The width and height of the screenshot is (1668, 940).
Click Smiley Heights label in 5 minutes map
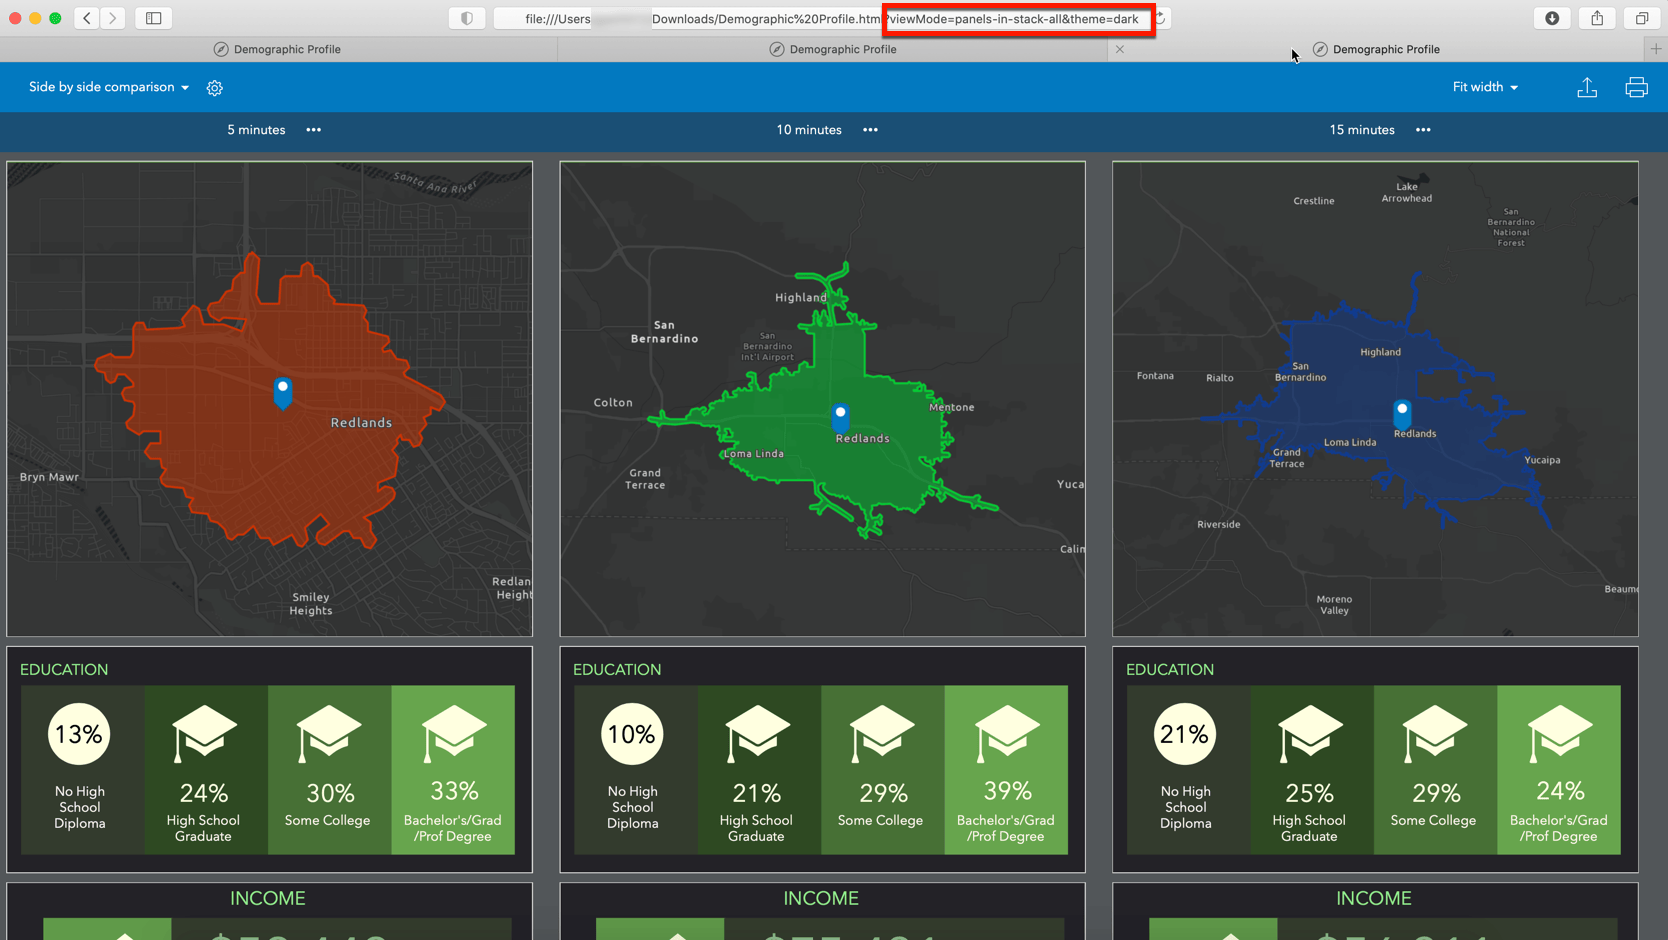pos(311,604)
